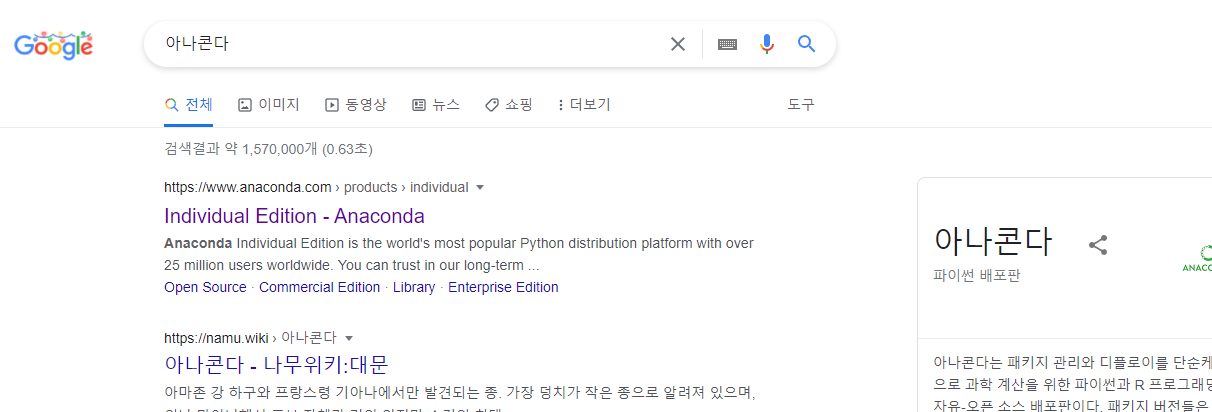Open the 도구 options
This screenshot has height=412, width=1212.
[x=801, y=104]
